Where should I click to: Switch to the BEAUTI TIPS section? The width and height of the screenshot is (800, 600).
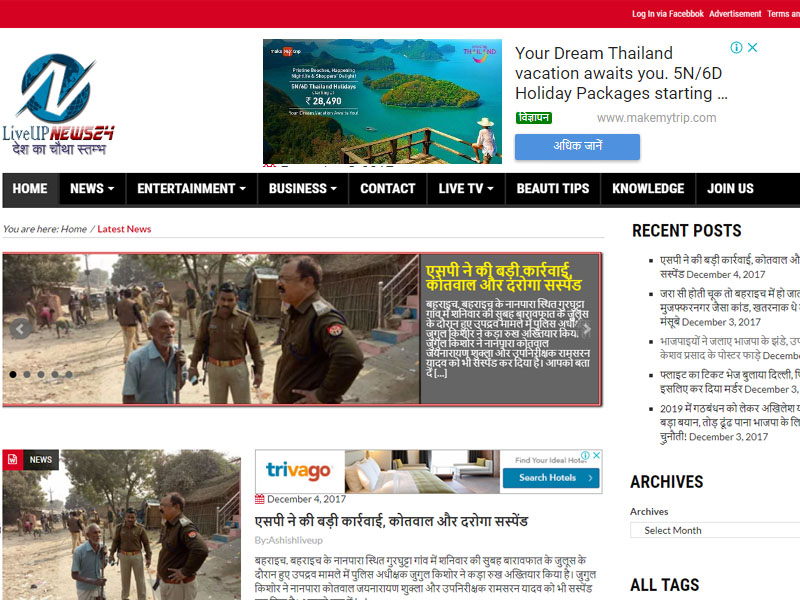pos(552,189)
